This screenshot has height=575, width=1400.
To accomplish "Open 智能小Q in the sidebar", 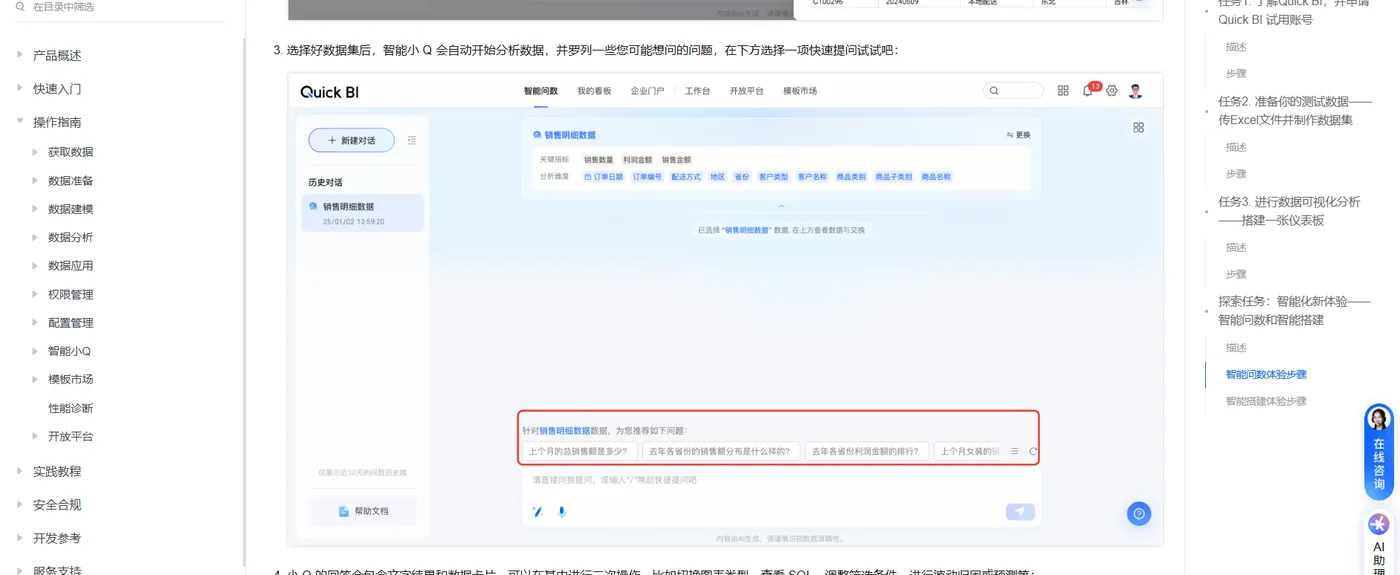I will tap(69, 351).
